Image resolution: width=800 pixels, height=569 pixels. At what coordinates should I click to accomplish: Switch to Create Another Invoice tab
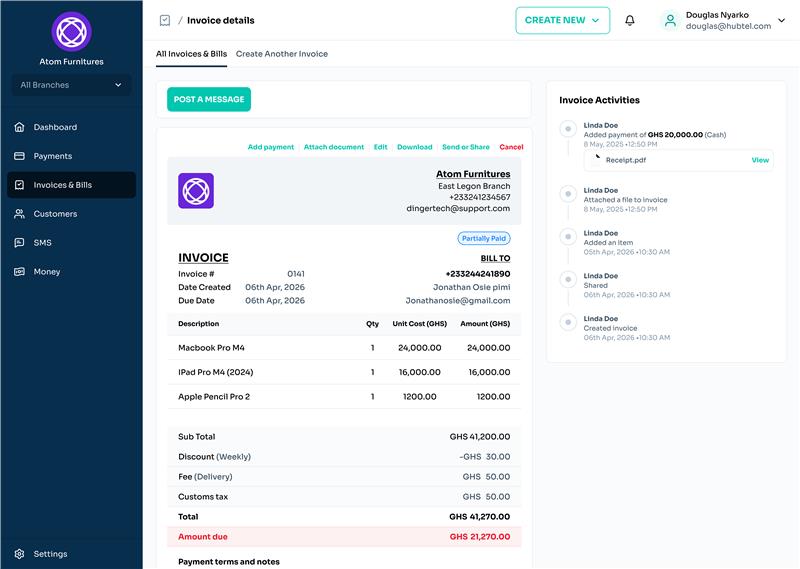tap(282, 54)
